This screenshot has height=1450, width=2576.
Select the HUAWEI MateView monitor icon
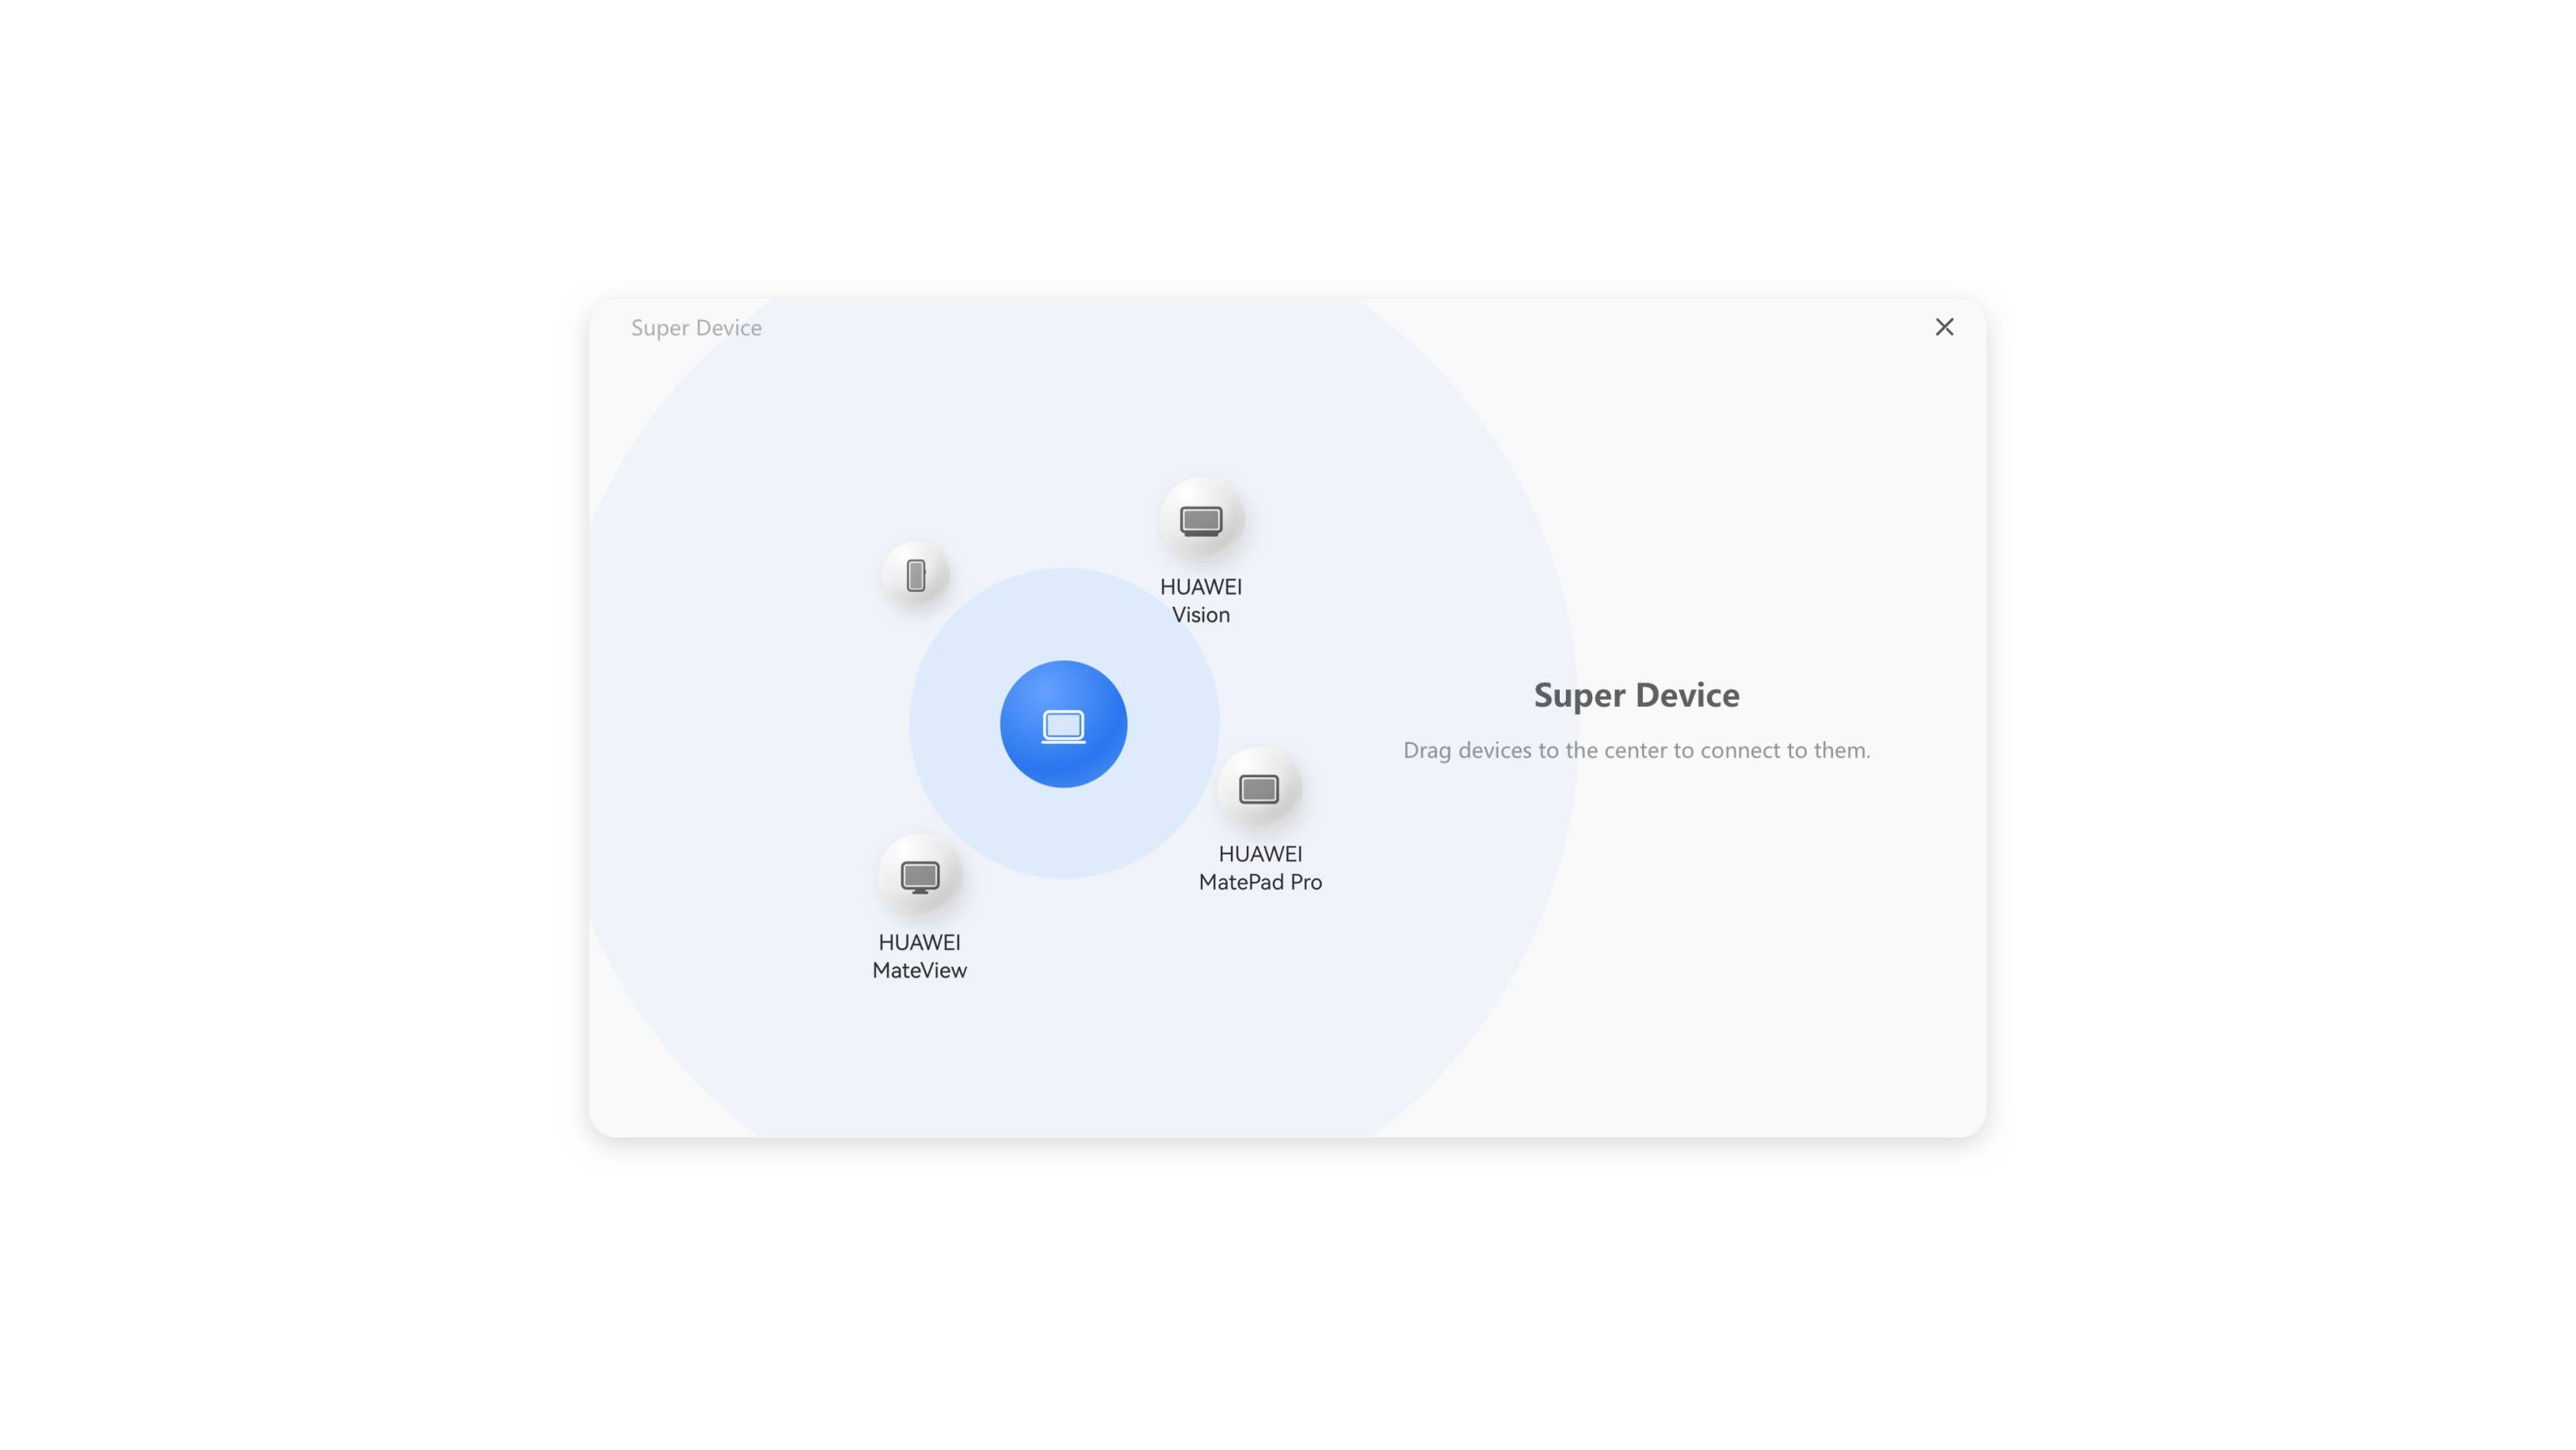pyautogui.click(x=919, y=877)
